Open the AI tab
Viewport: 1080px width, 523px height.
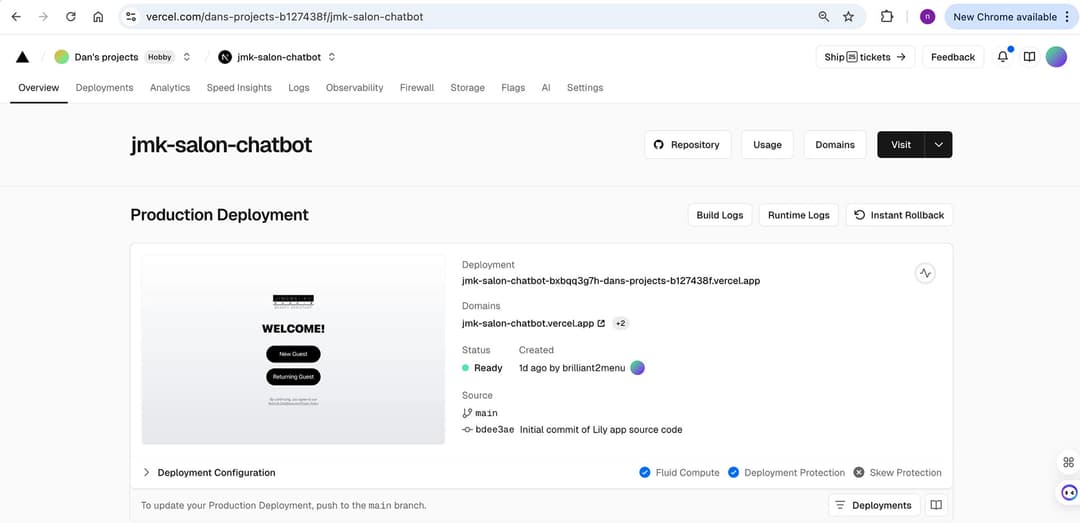(546, 88)
